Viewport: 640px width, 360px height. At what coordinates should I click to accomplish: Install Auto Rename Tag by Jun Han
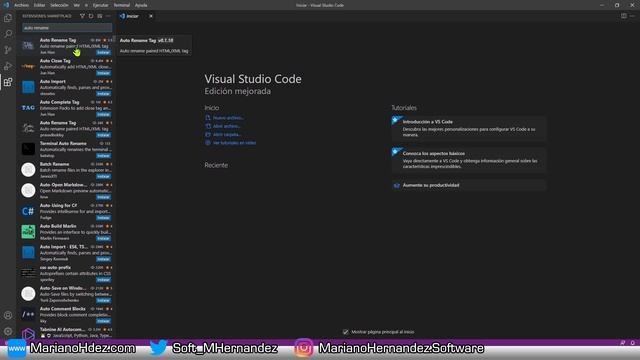103,52
